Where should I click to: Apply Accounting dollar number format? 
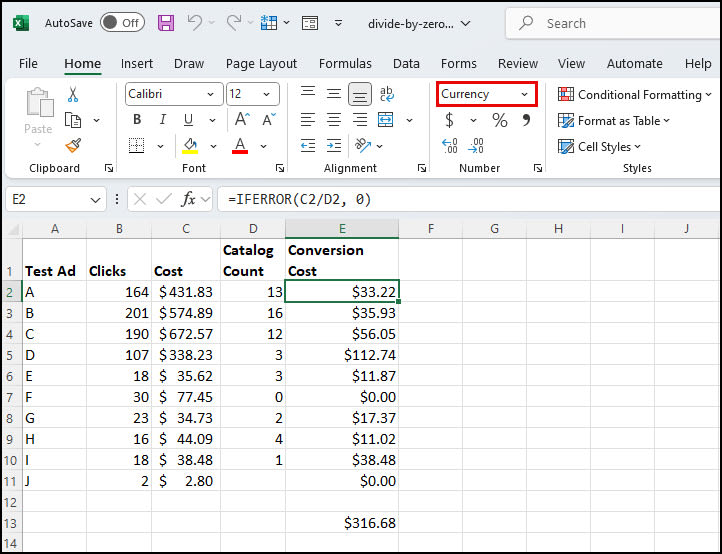(x=449, y=120)
